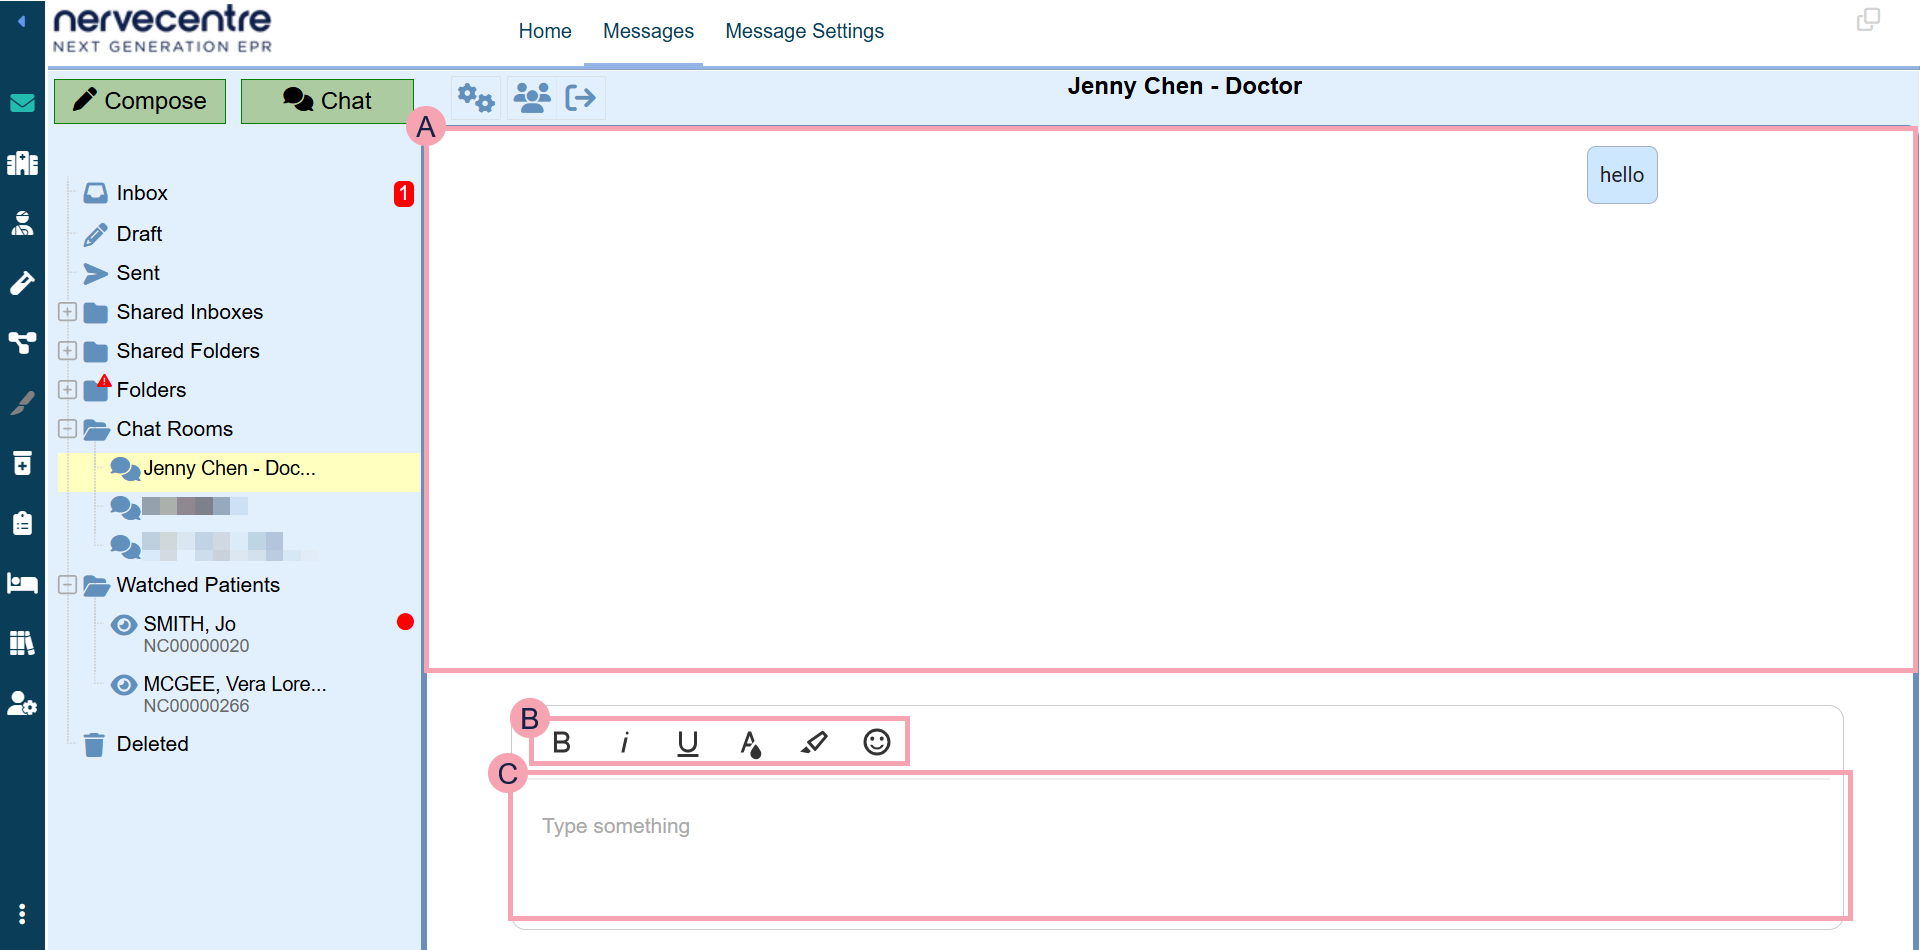Screen dimensions: 1920x950
Task: Click the Compose button
Action: (x=140, y=101)
